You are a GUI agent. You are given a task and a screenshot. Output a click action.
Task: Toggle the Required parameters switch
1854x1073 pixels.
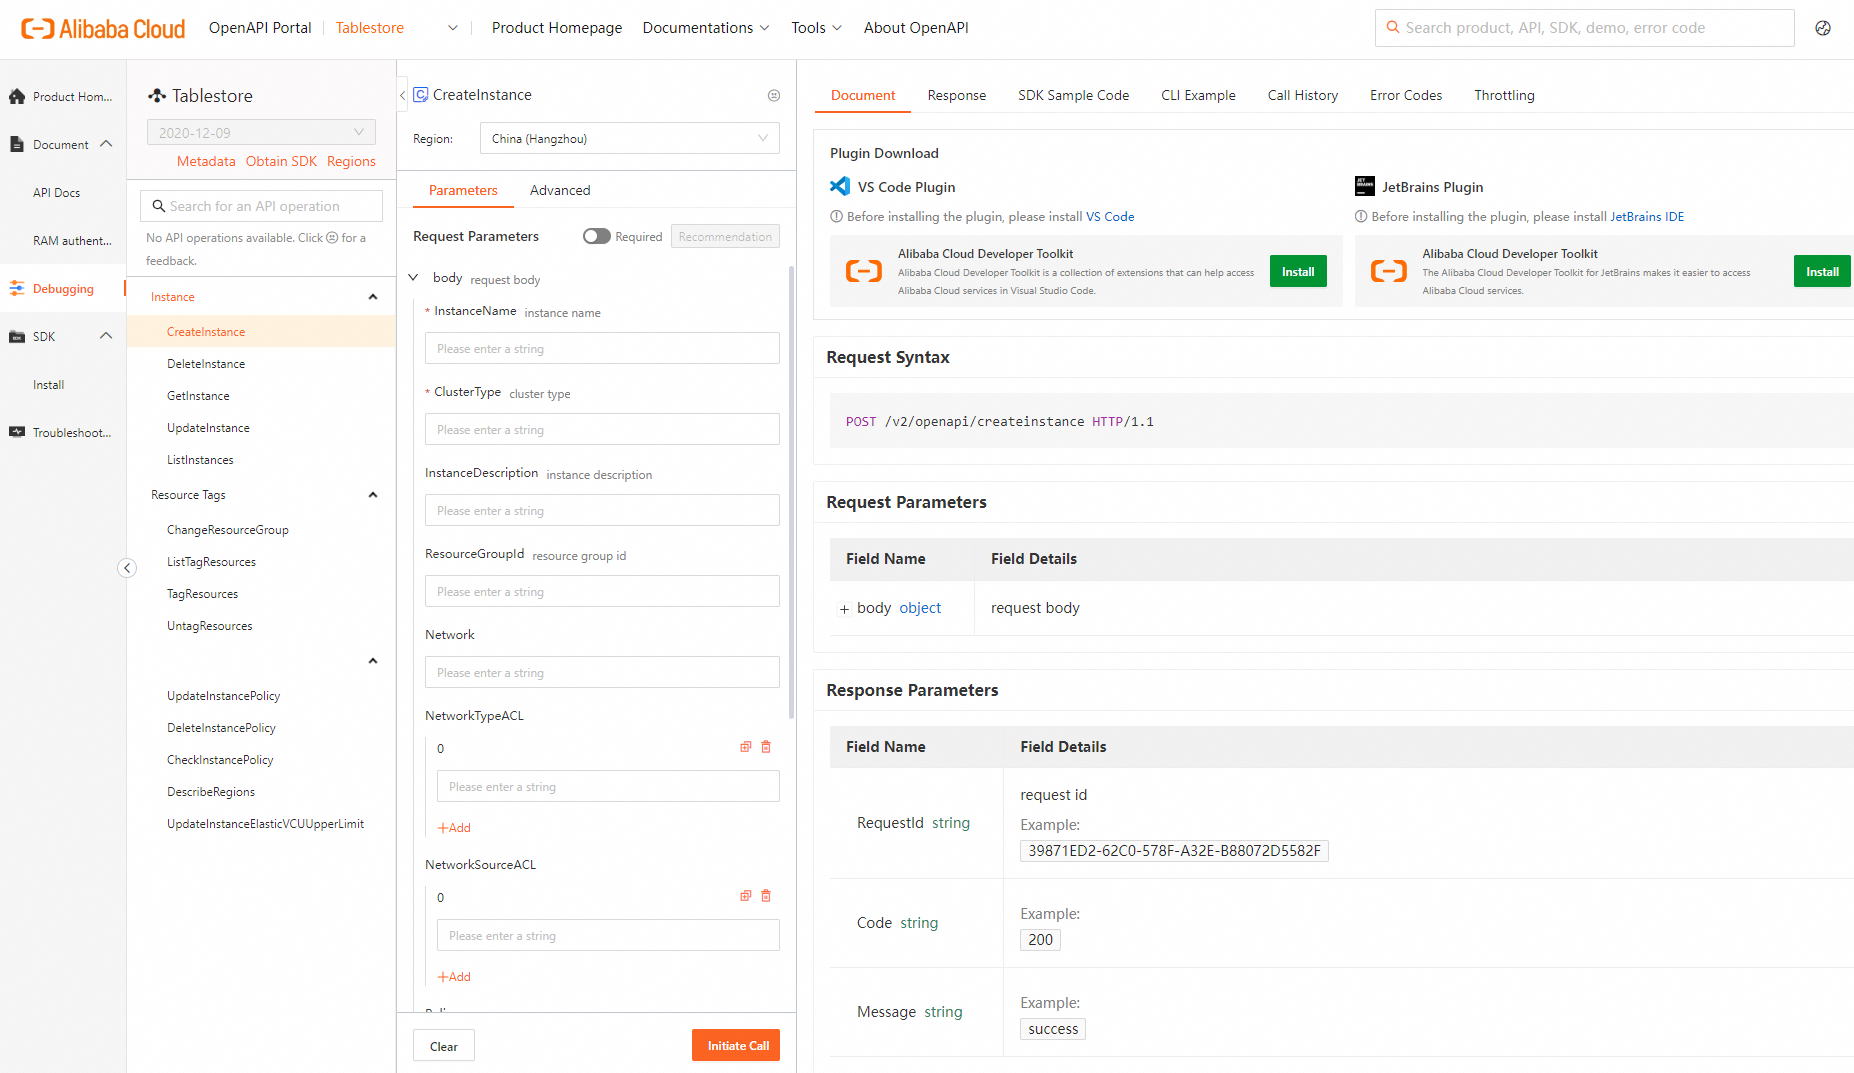coord(597,236)
